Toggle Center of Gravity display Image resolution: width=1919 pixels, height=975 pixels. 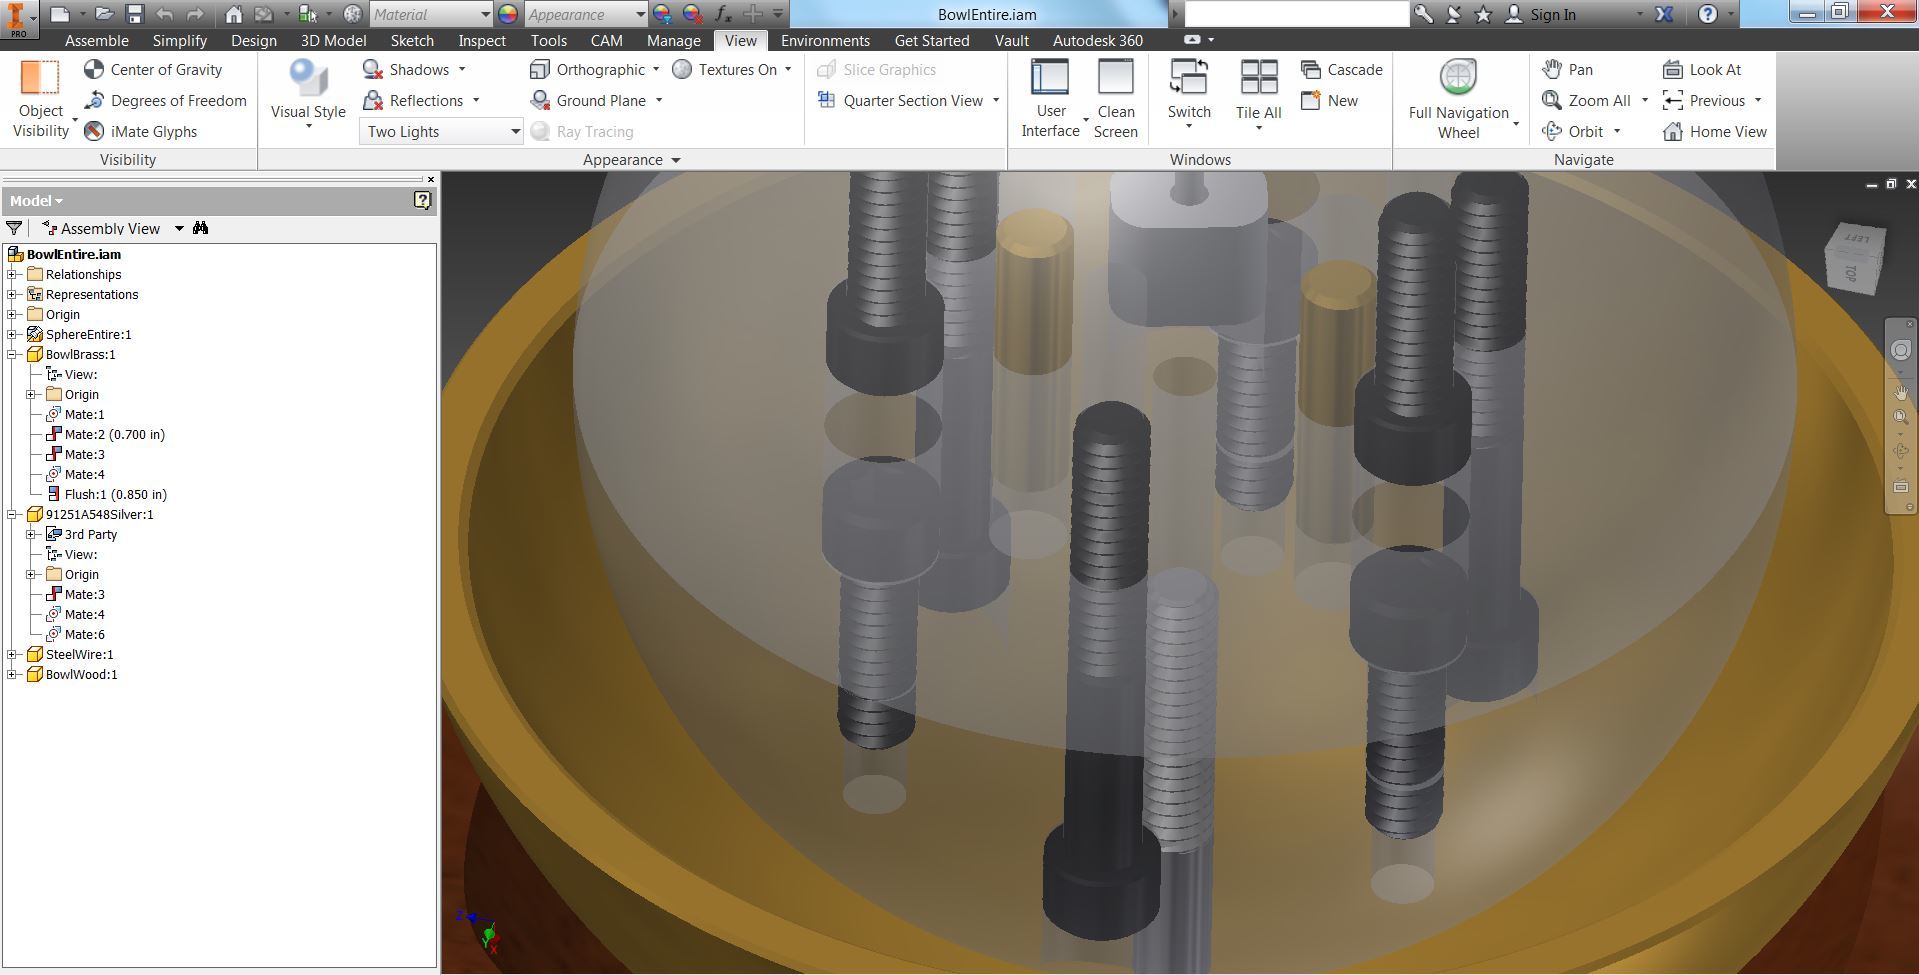click(x=153, y=69)
